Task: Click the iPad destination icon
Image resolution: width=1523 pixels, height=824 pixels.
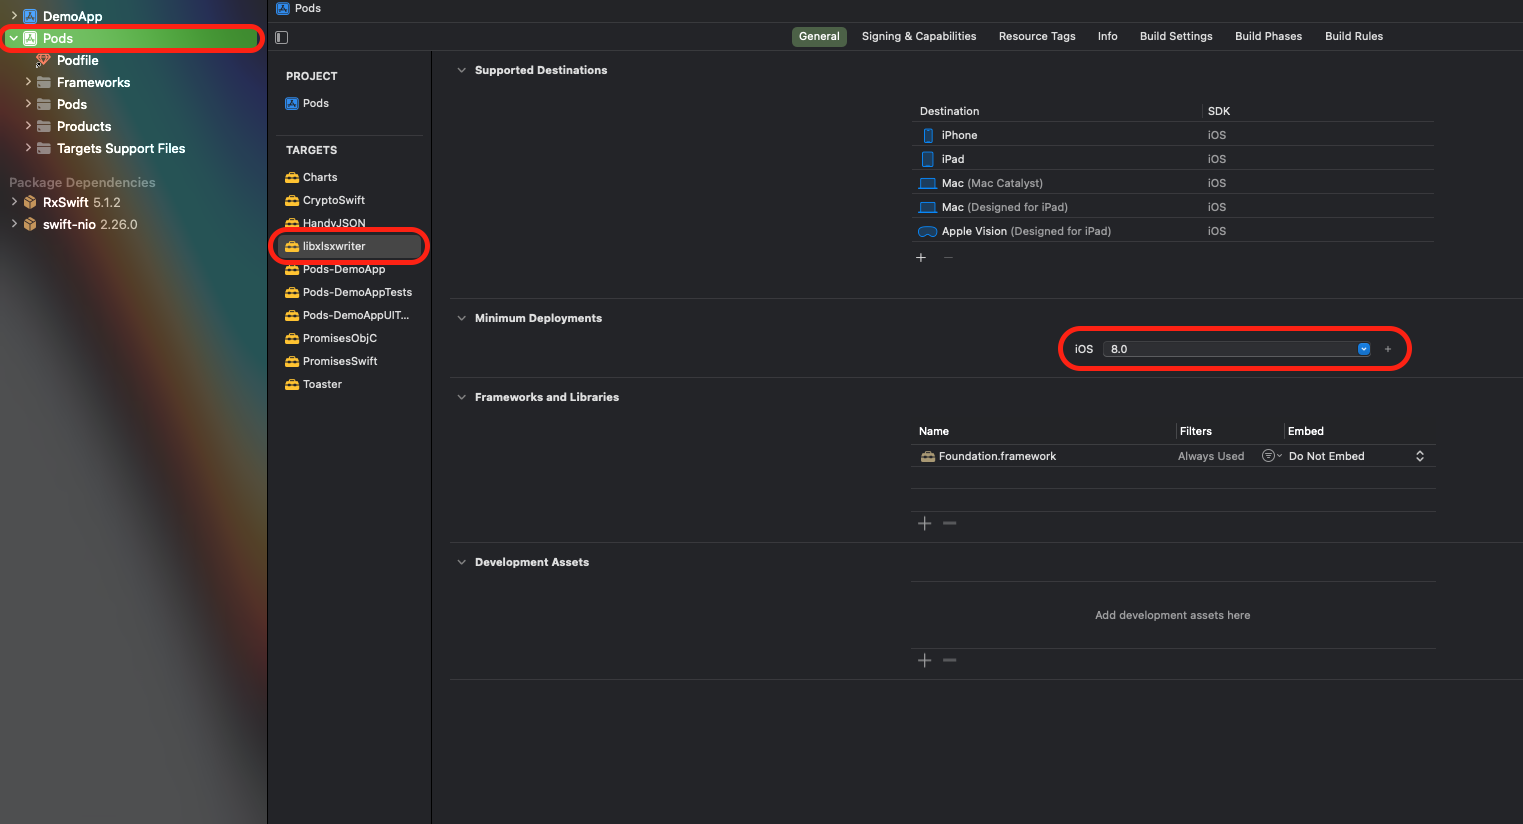Action: point(928,159)
